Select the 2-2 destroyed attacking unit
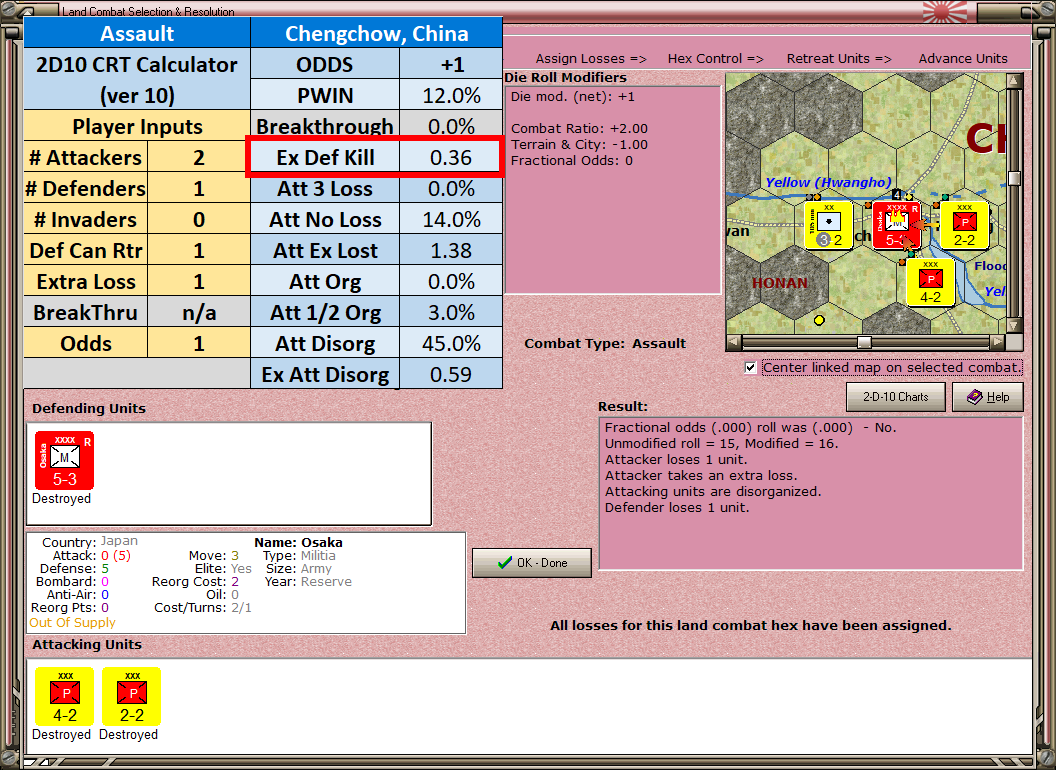Screen dimensions: 1056x770 point(131,696)
